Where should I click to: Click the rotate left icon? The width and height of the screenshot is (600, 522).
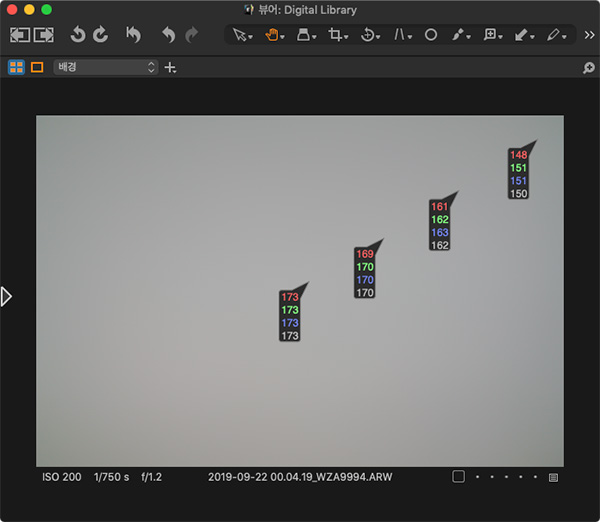pos(78,35)
